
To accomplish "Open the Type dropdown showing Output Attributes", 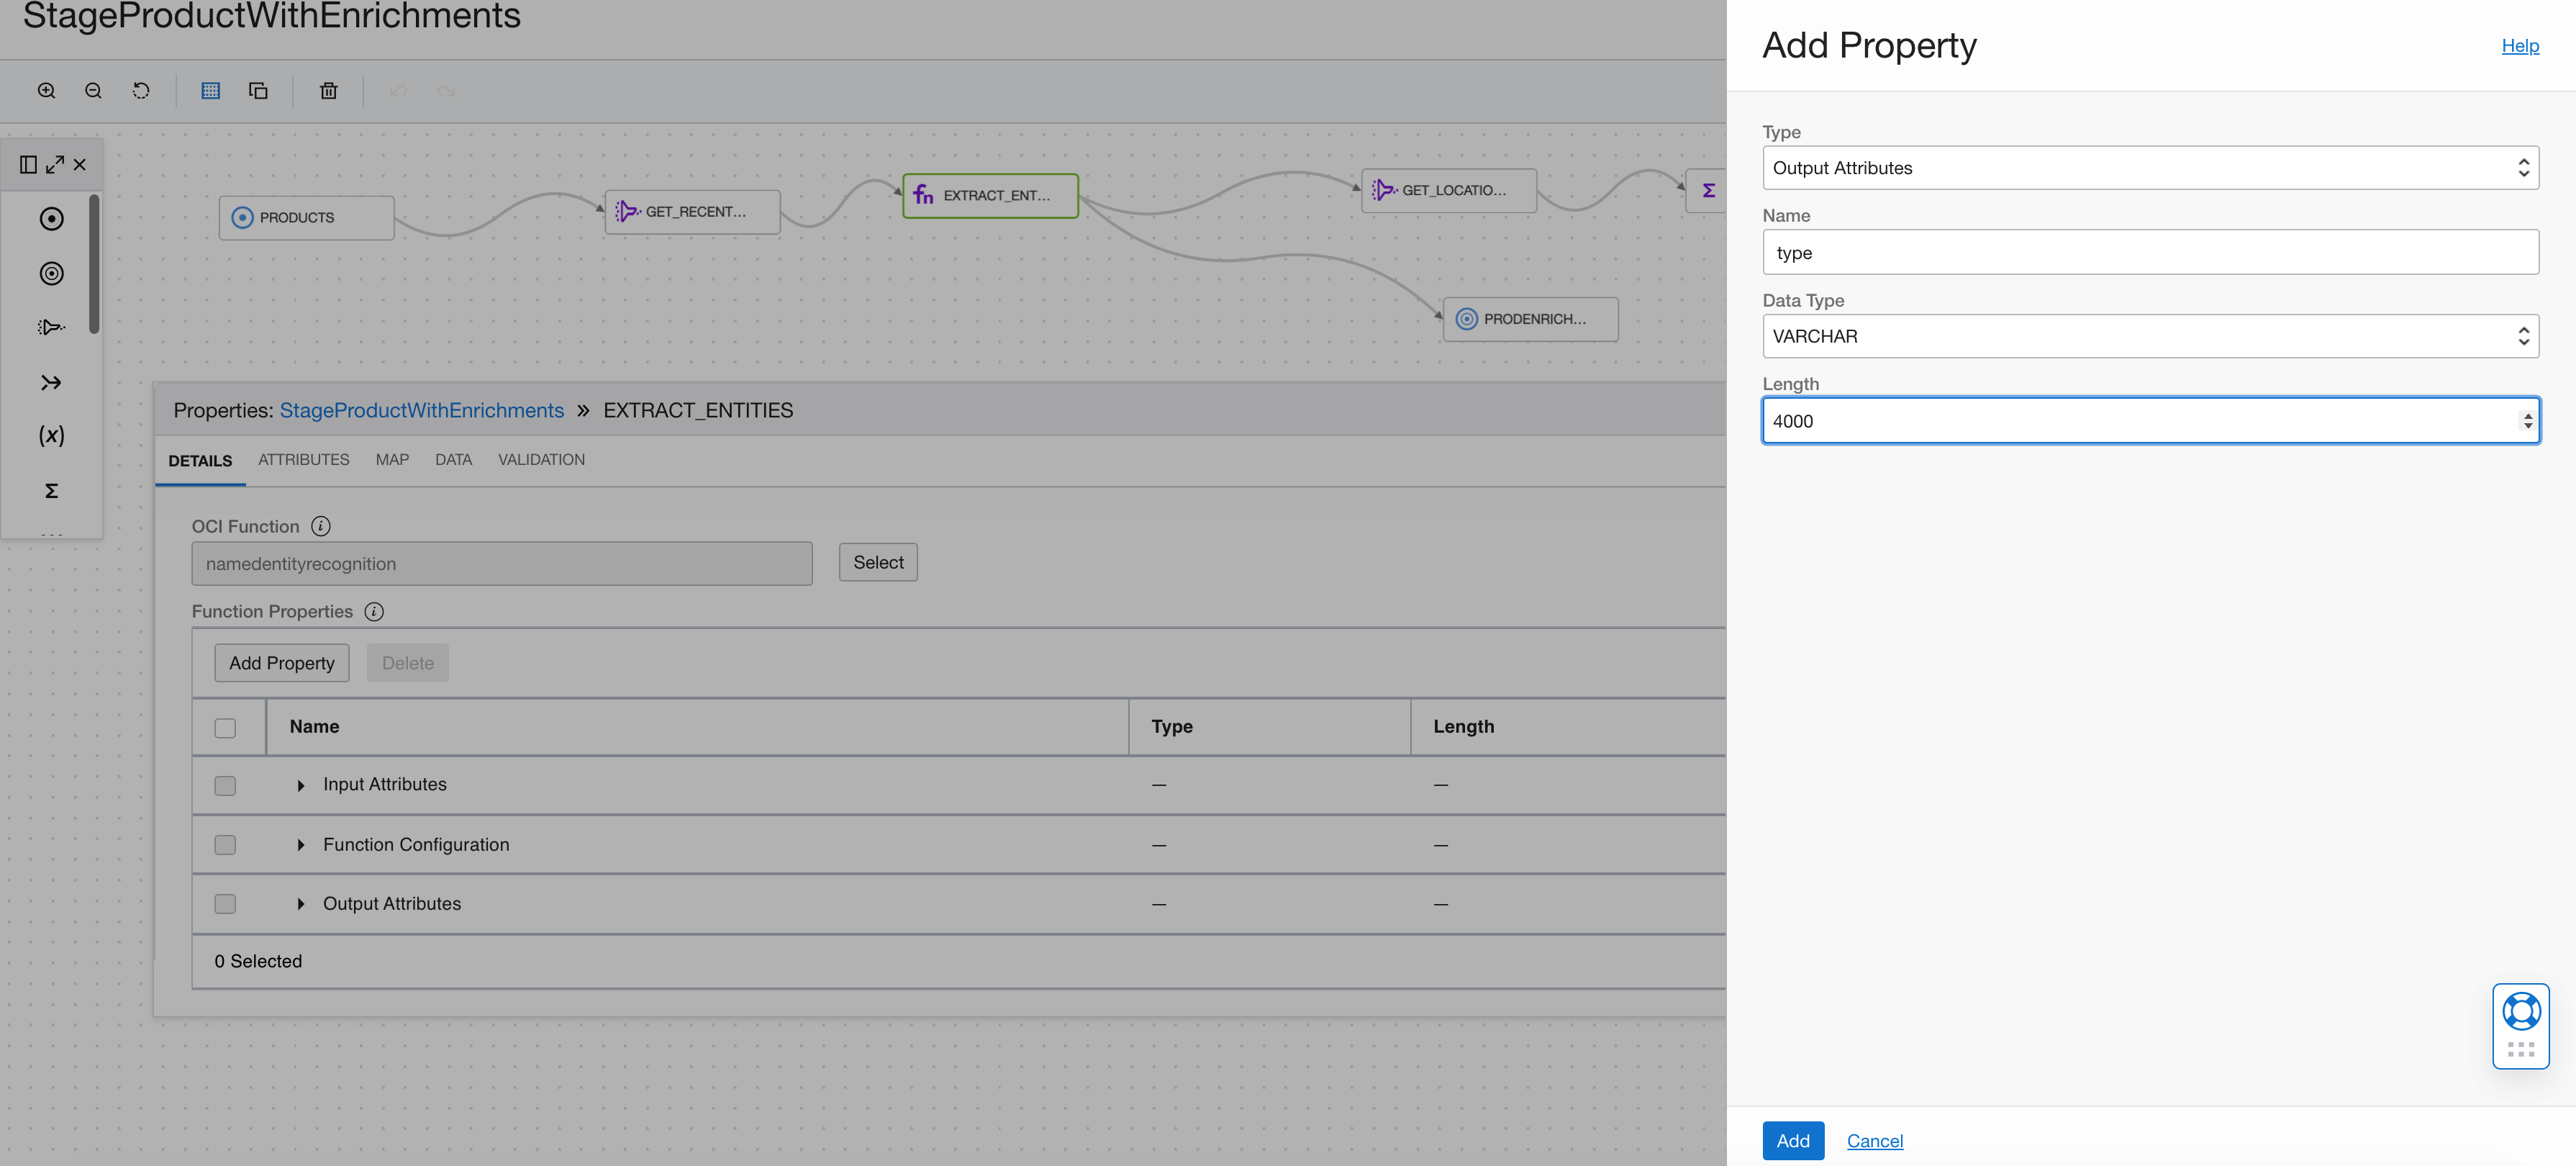I will (x=2150, y=168).
